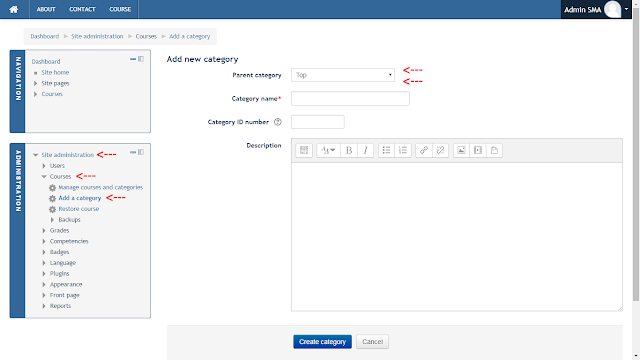Image resolution: width=640 pixels, height=360 pixels.
Task: Dock the Administration block
Action: pos(141,152)
